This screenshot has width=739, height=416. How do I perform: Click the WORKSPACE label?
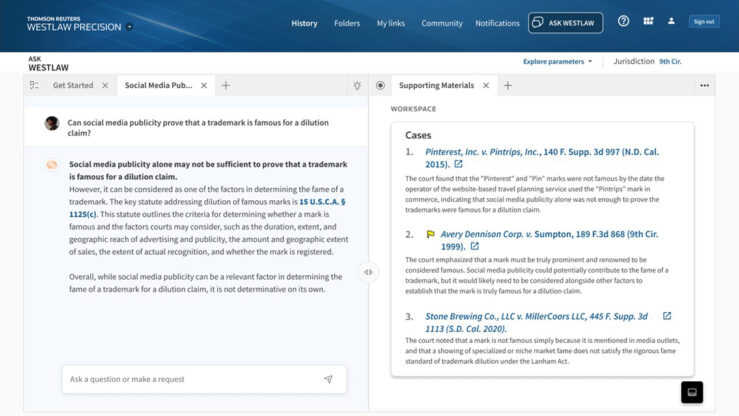coord(413,109)
